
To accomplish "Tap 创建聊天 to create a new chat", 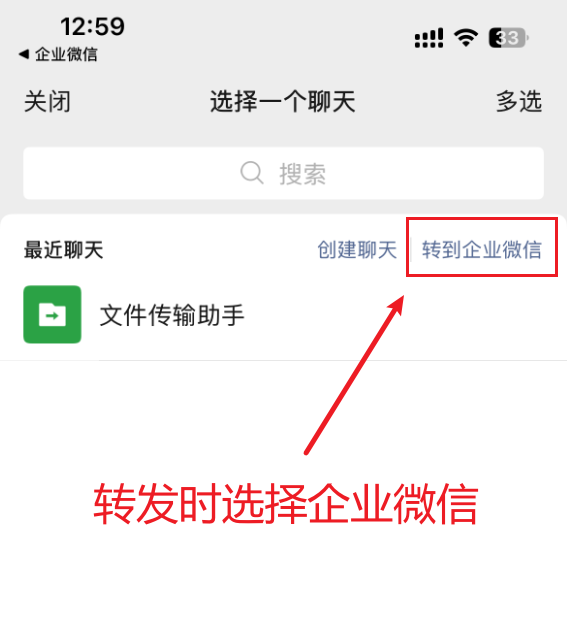I will (x=357, y=249).
